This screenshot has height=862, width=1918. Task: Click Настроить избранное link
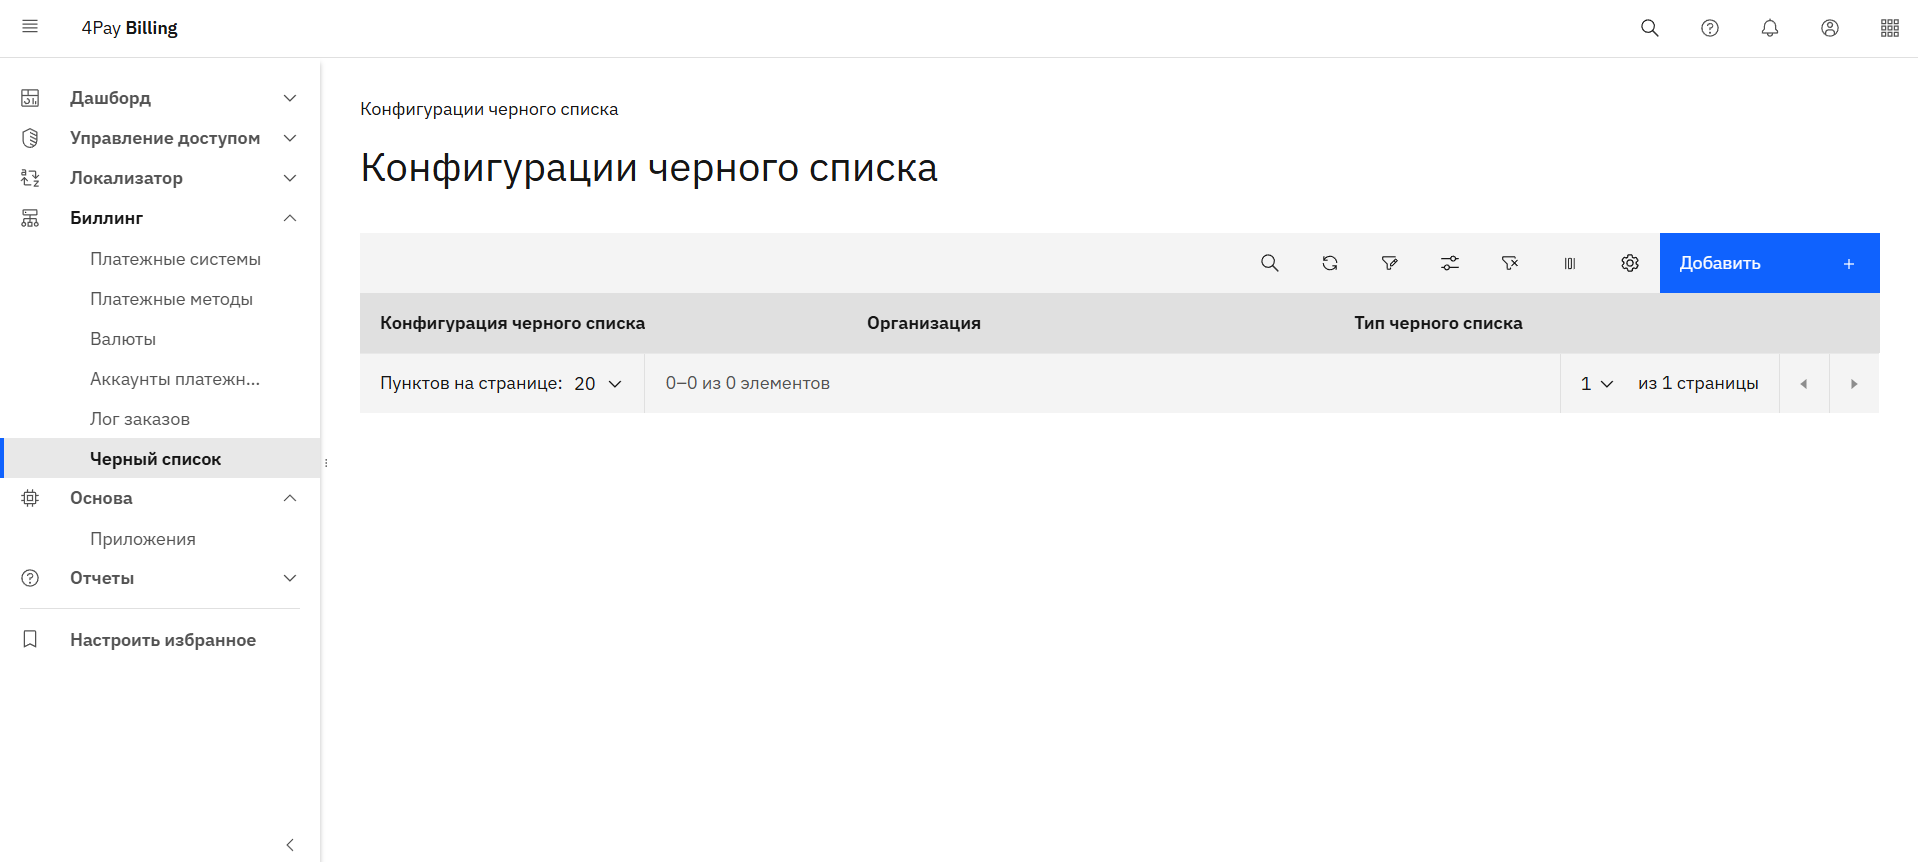[162, 640]
